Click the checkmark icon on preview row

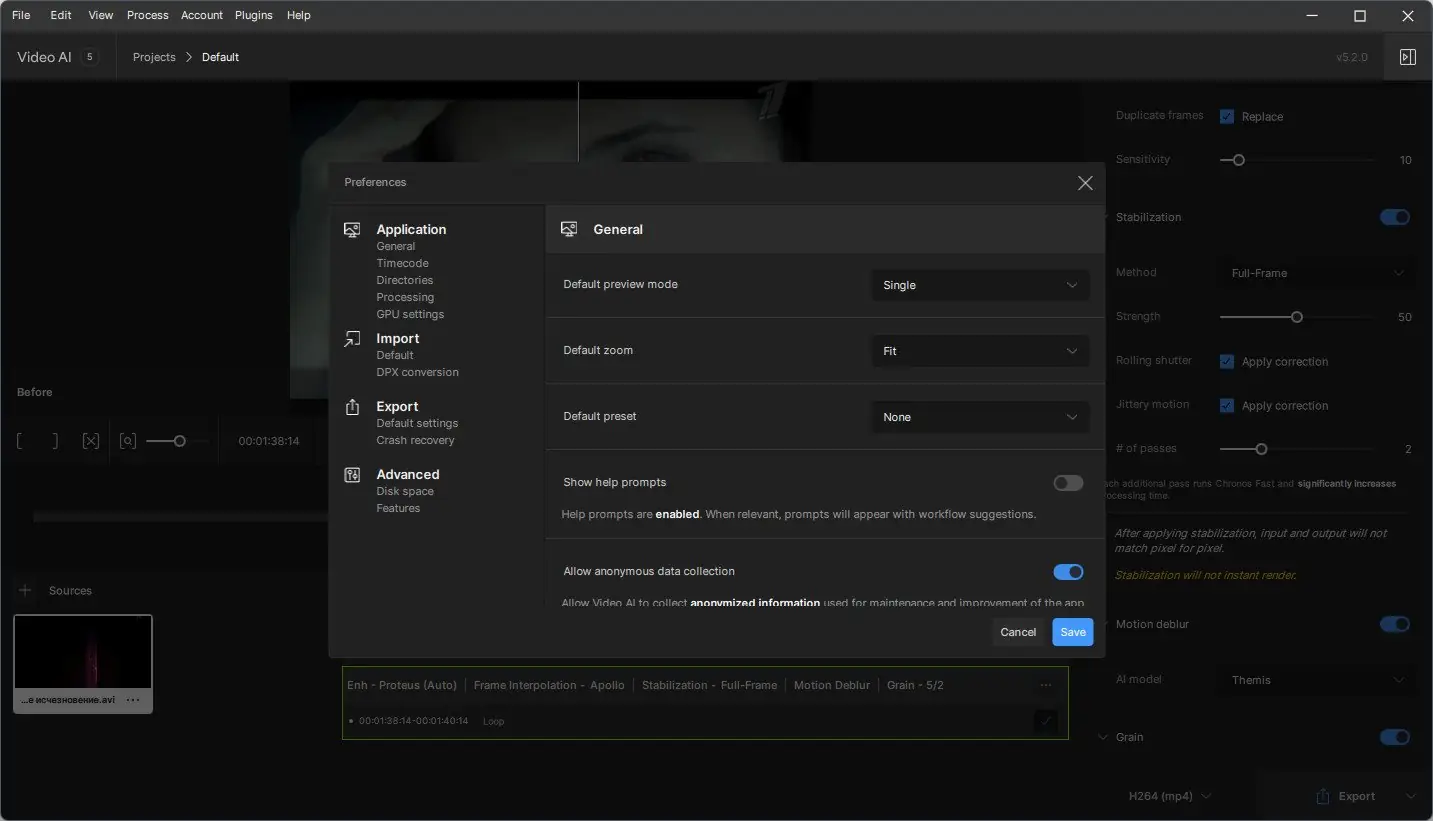(1046, 720)
